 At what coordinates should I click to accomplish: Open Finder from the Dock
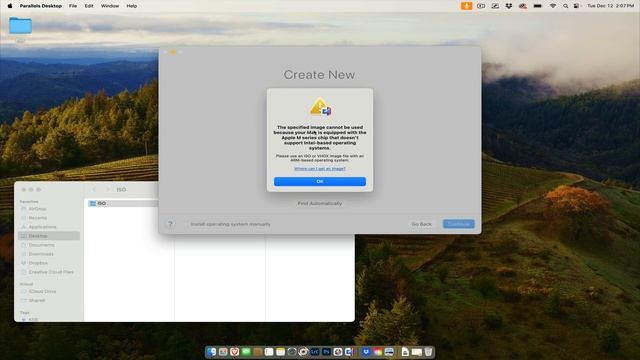[x=211, y=352]
